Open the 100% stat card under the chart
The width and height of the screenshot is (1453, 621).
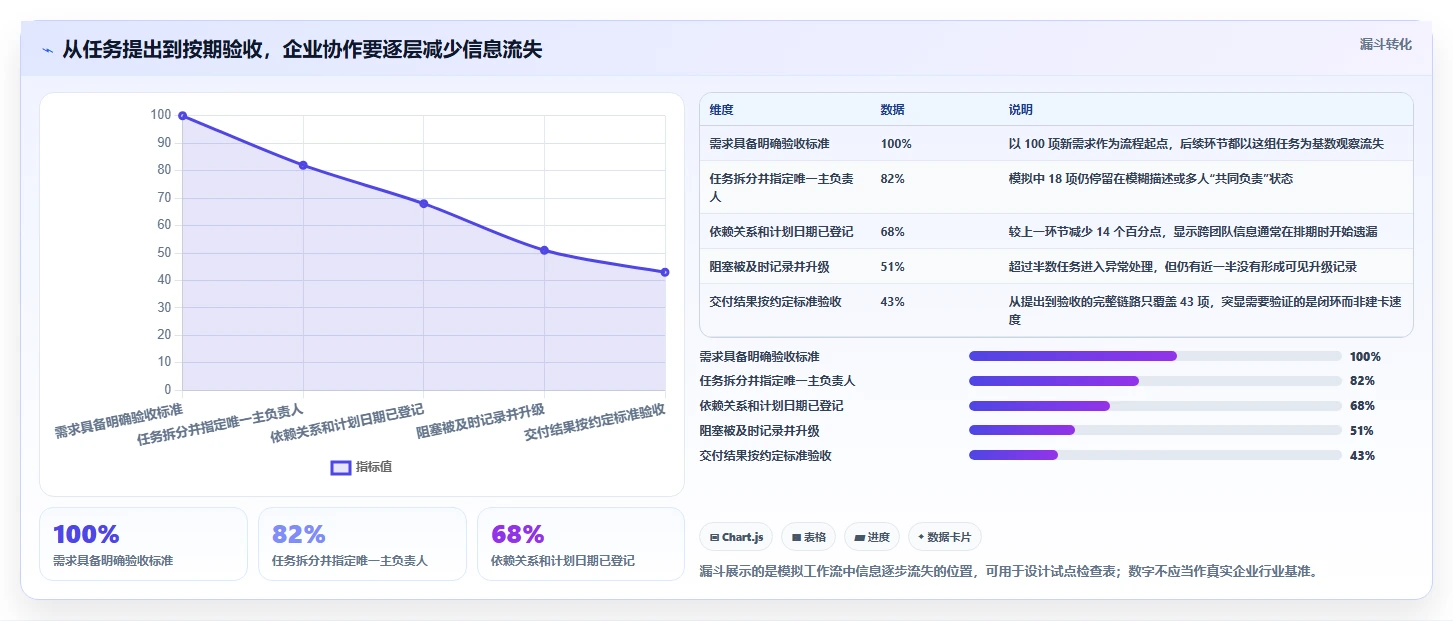(x=143, y=544)
